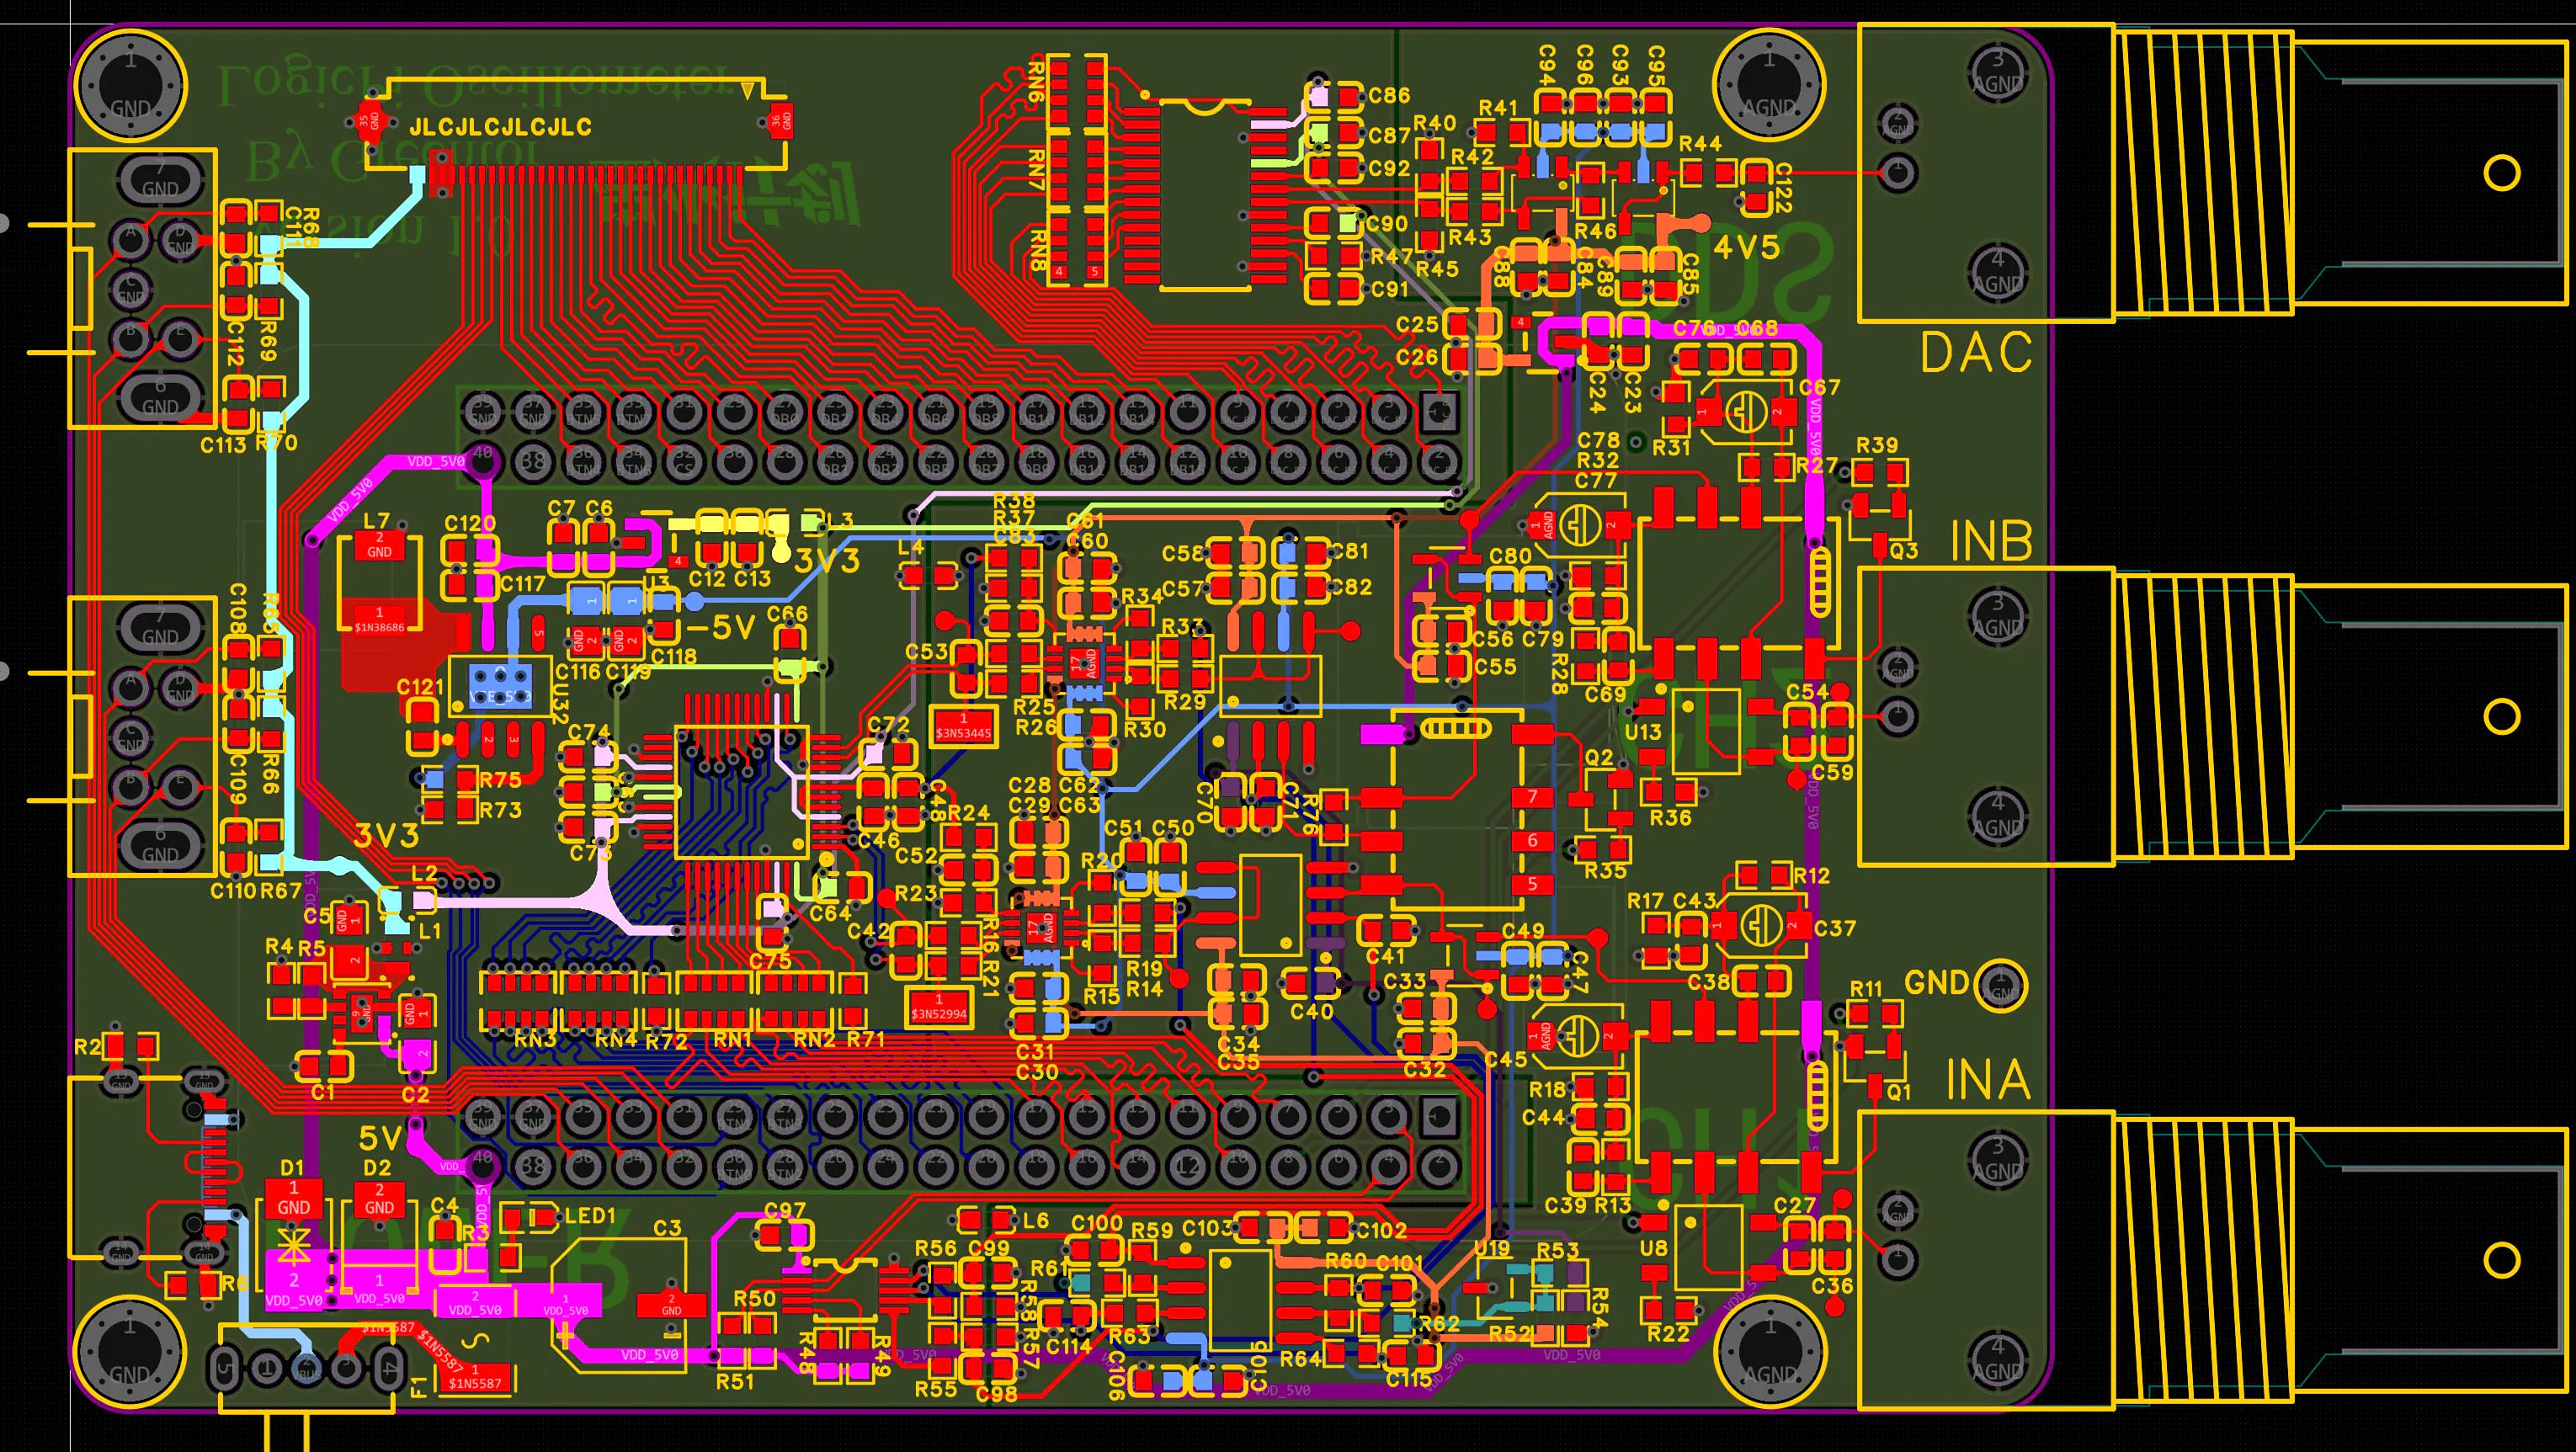Select the R36 resistor designator
Viewport: 2576px width, 1452px height.
[1670, 817]
